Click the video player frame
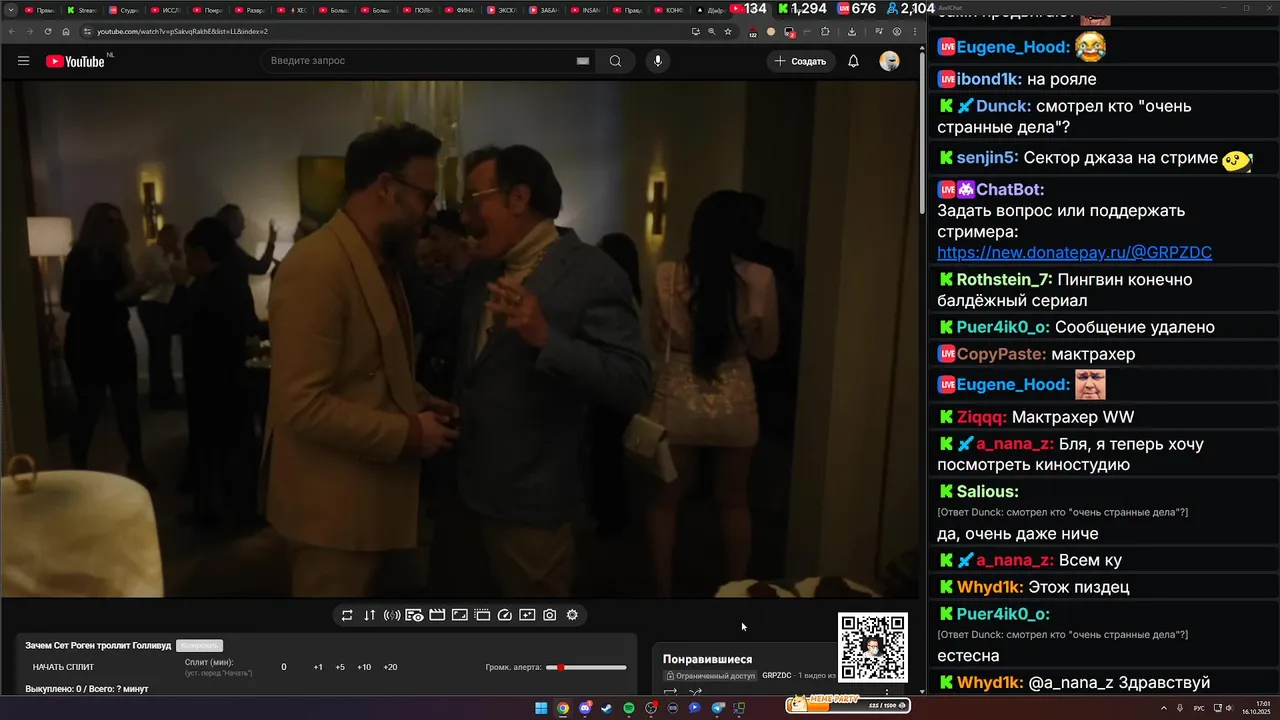1280x720 pixels. coord(460,339)
